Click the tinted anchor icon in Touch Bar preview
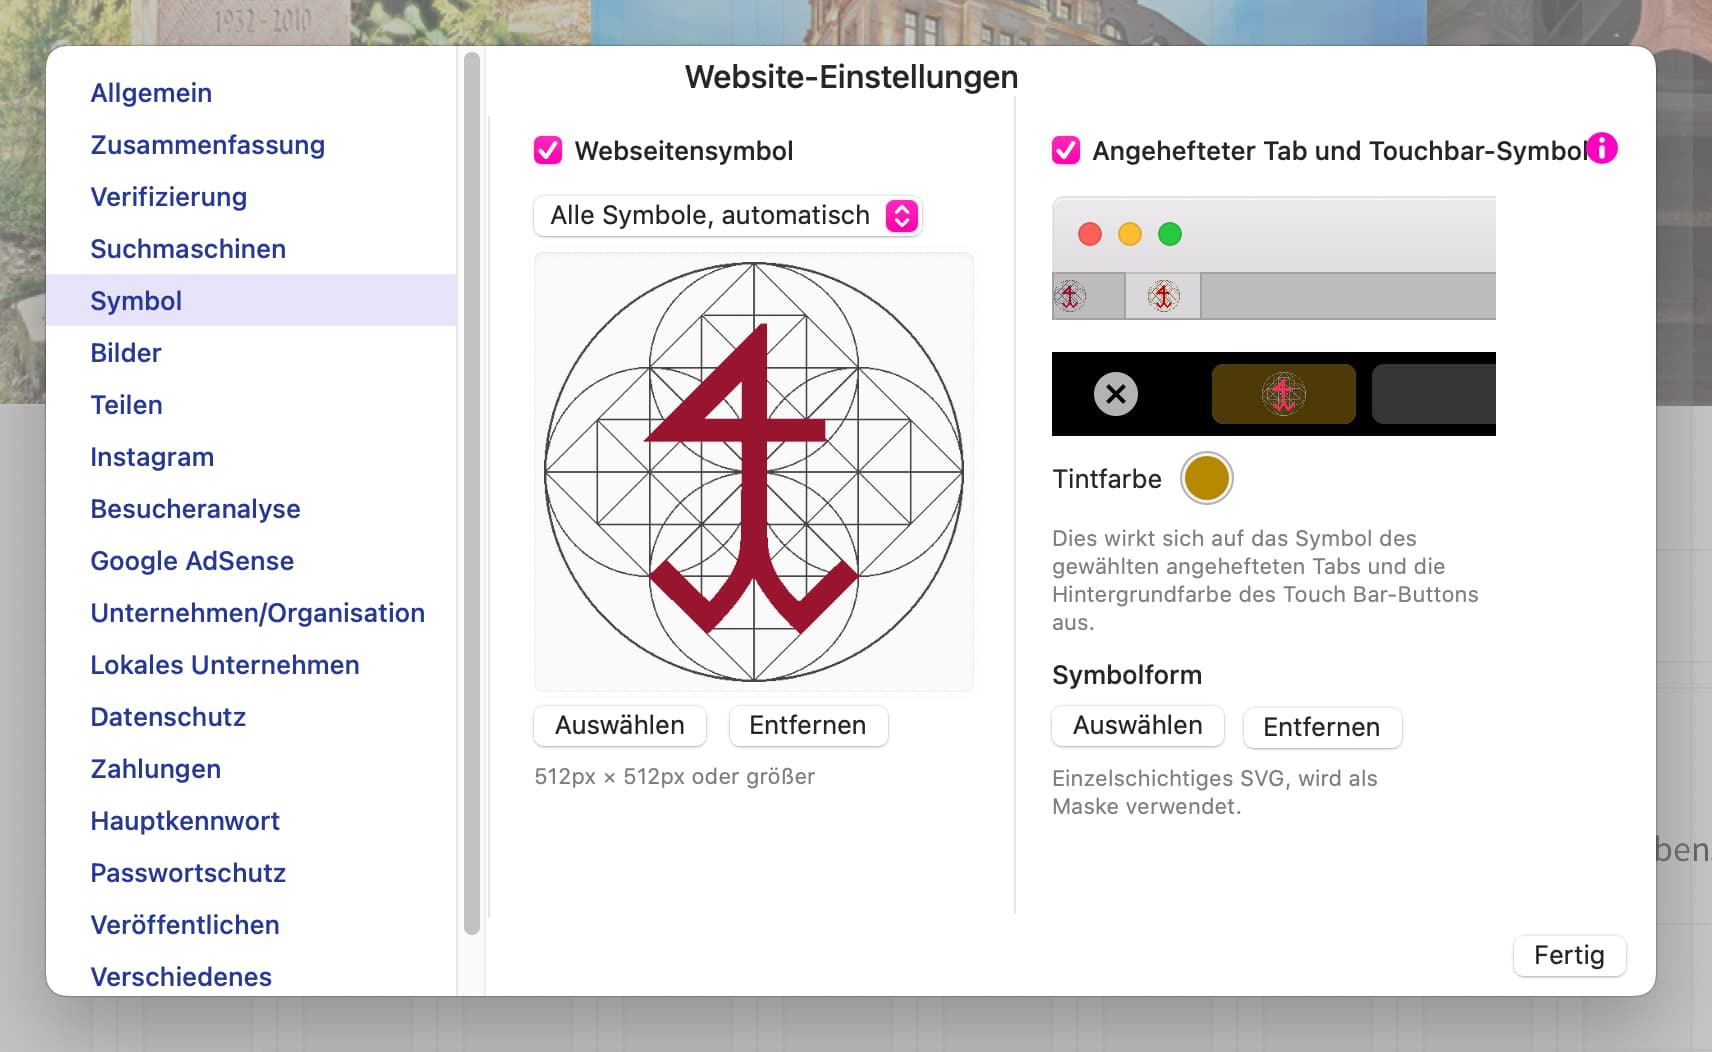Screen dimensions: 1712x1052 click(1284, 394)
